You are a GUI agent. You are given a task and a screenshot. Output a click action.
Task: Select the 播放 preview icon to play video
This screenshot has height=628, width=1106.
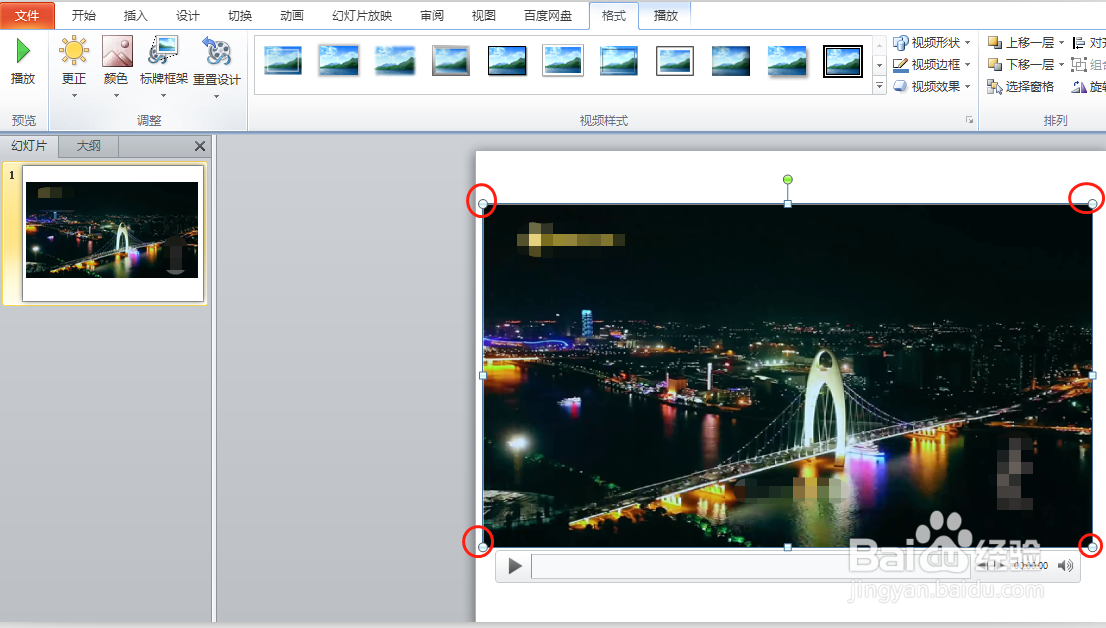(x=22, y=60)
